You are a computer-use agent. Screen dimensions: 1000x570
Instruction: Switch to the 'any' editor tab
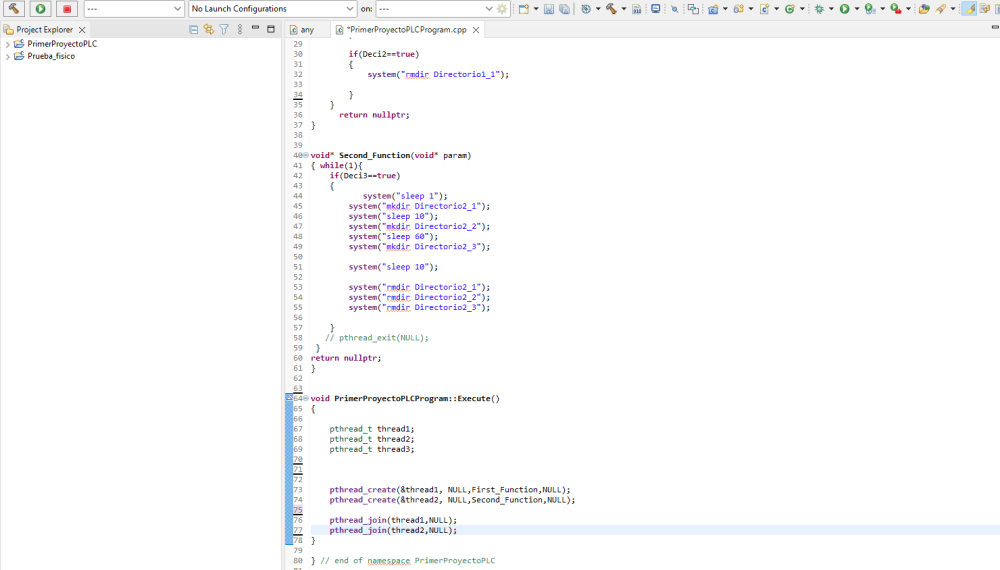(x=306, y=30)
